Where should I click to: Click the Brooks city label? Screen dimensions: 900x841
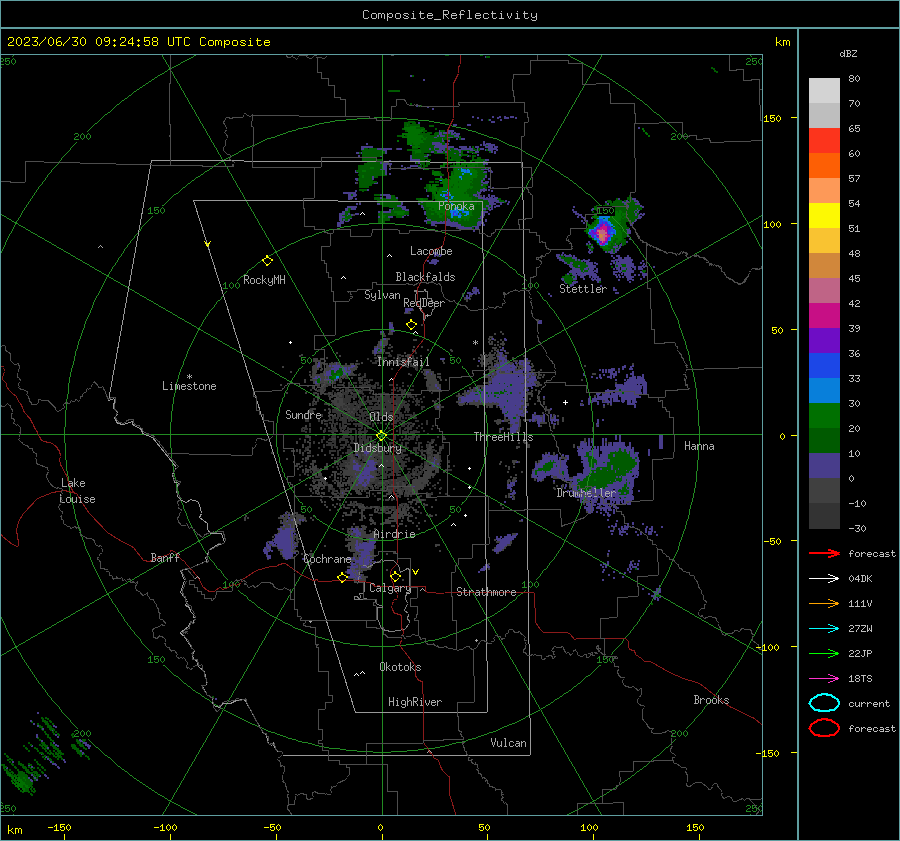[x=711, y=700]
